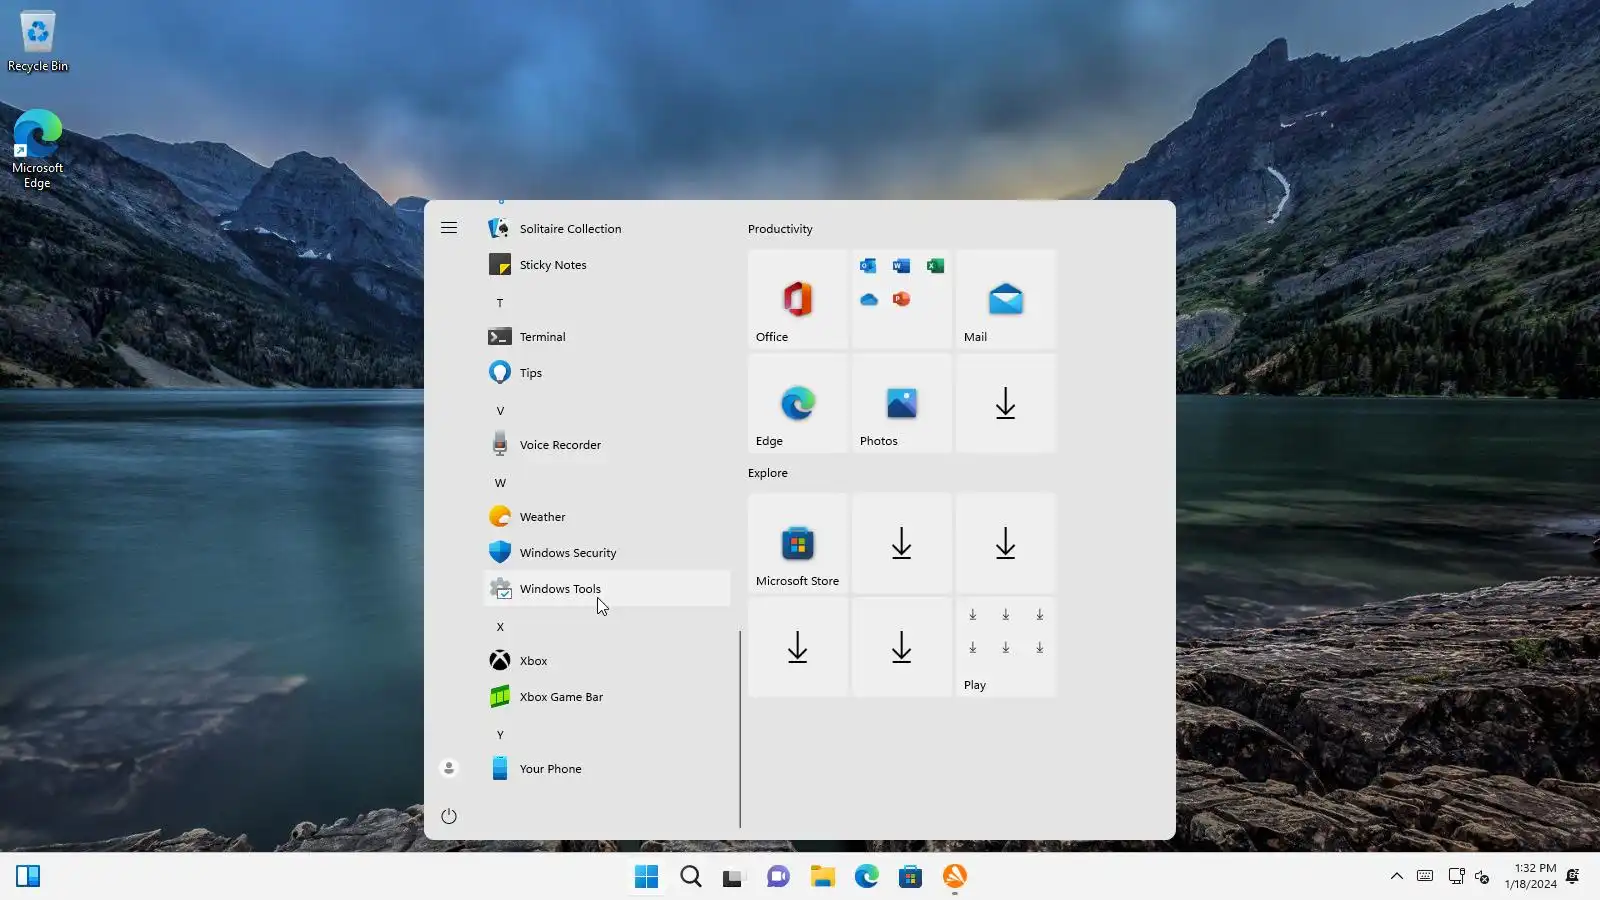Click the app list scrollbar
This screenshot has width=1600, height=900.
click(x=740, y=729)
